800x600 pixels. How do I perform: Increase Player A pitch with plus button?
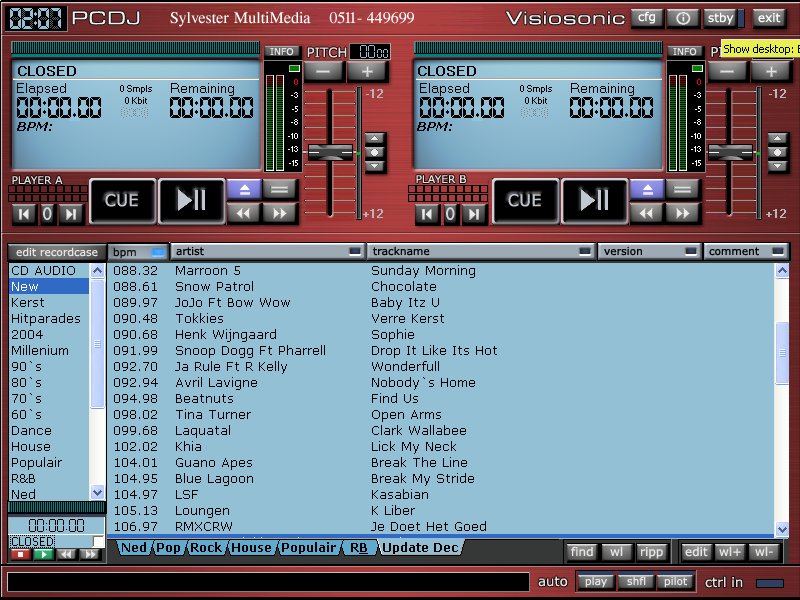pyautogui.click(x=367, y=72)
